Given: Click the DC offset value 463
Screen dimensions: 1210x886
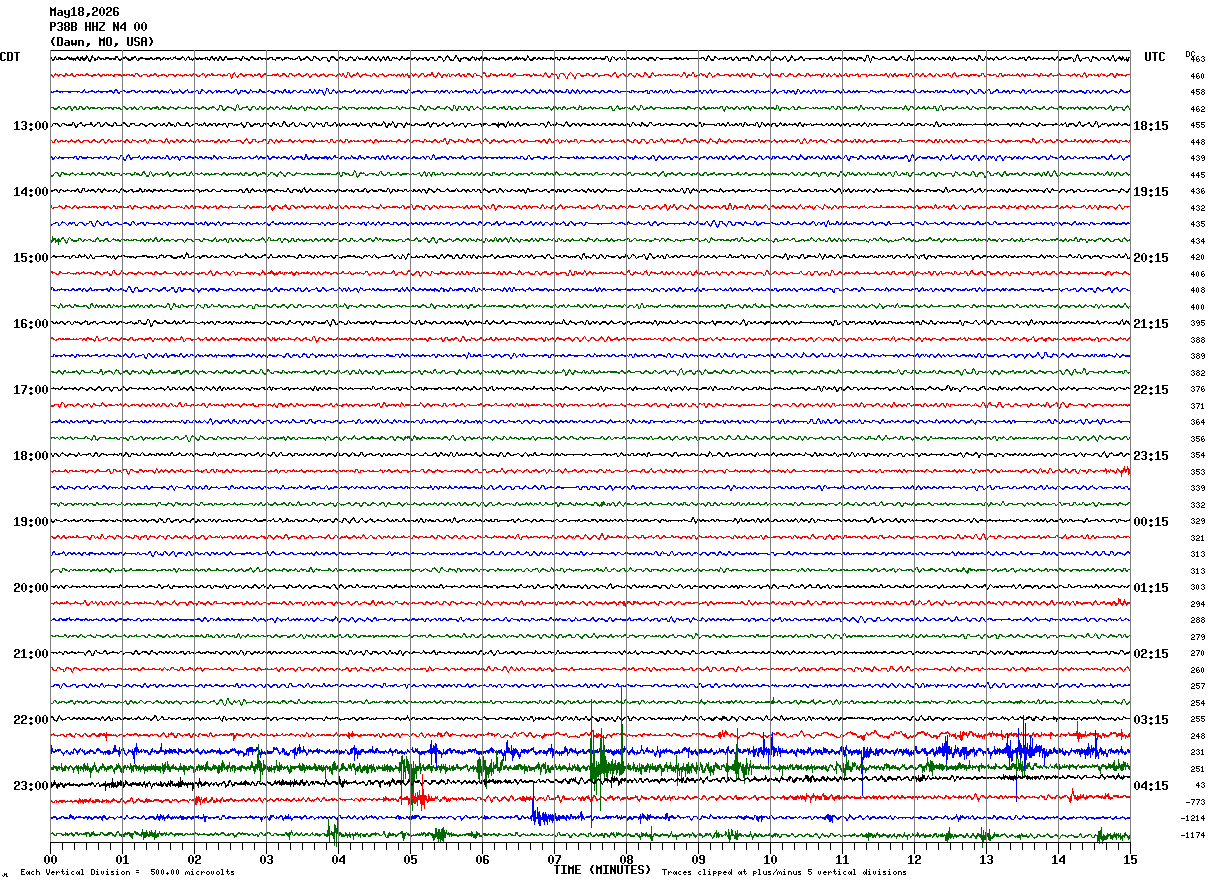Looking at the screenshot, I should tap(1197, 59).
